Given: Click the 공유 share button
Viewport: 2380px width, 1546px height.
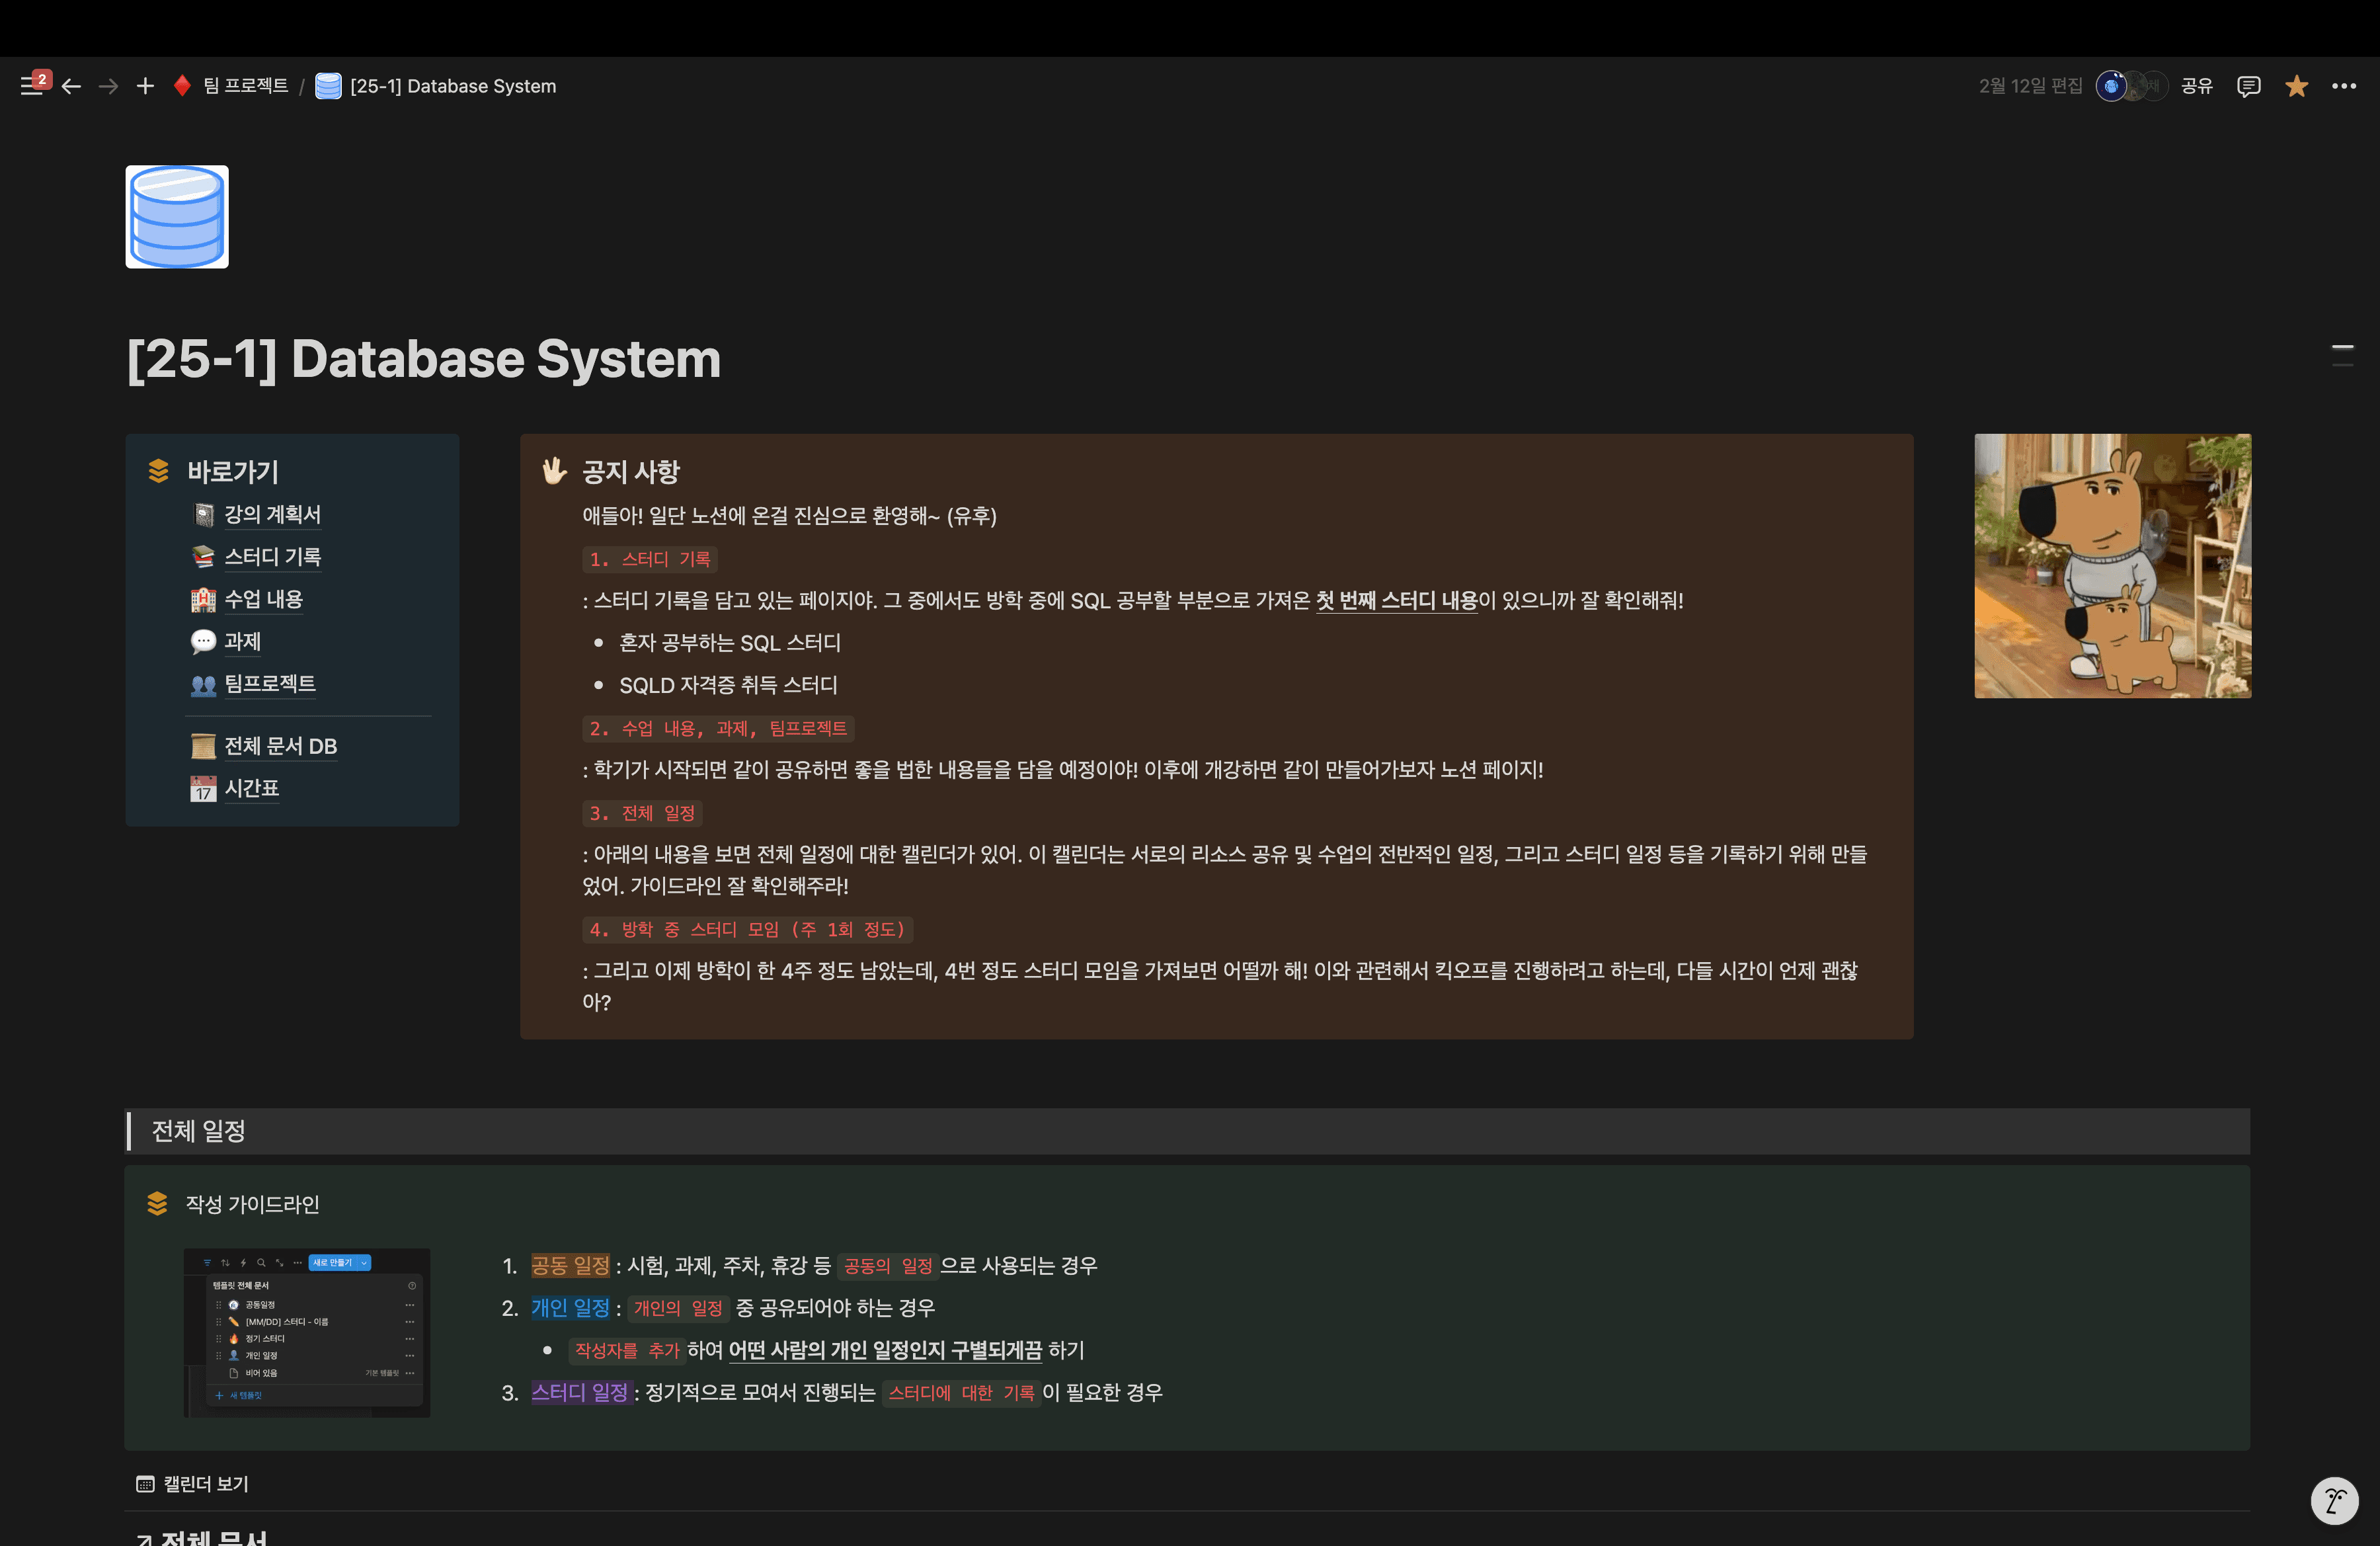Looking at the screenshot, I should pyautogui.click(x=2196, y=87).
